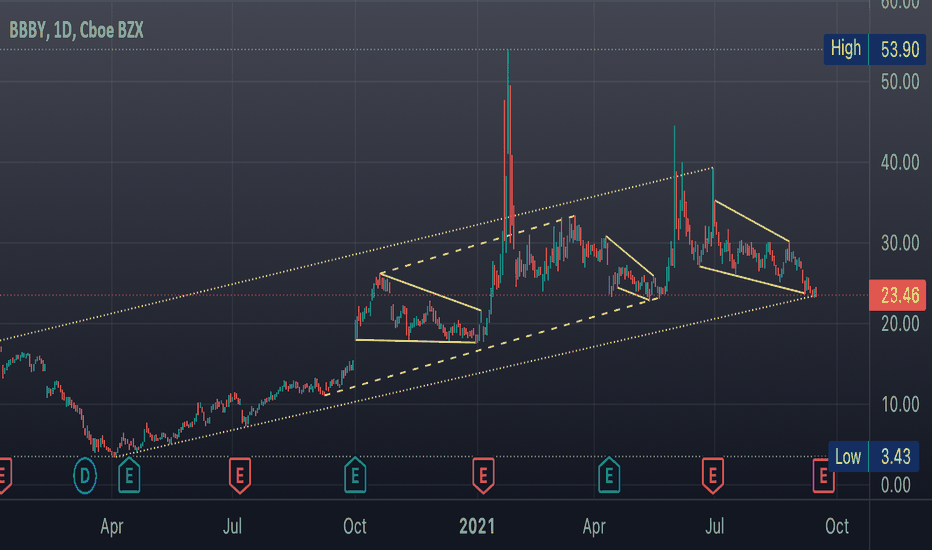Select the solid yellow descending line from July 2021

pyautogui.click(x=752, y=221)
